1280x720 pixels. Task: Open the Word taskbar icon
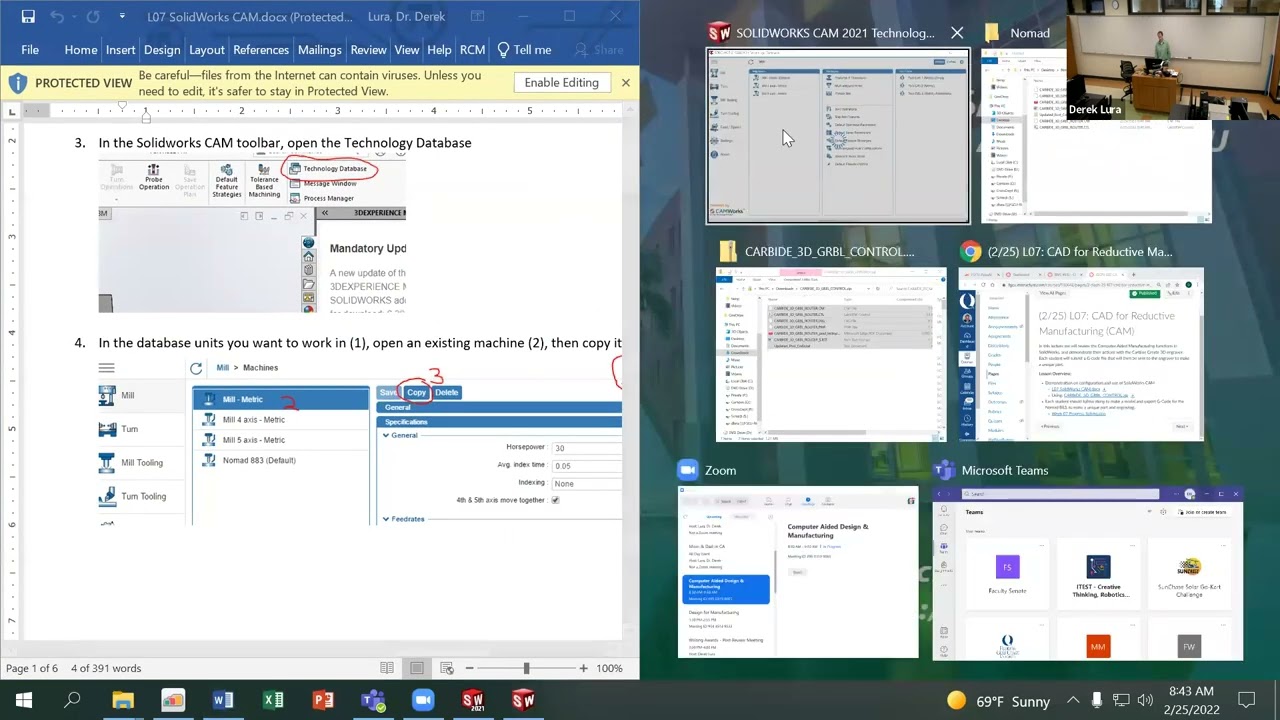pyautogui.click(x=223, y=700)
